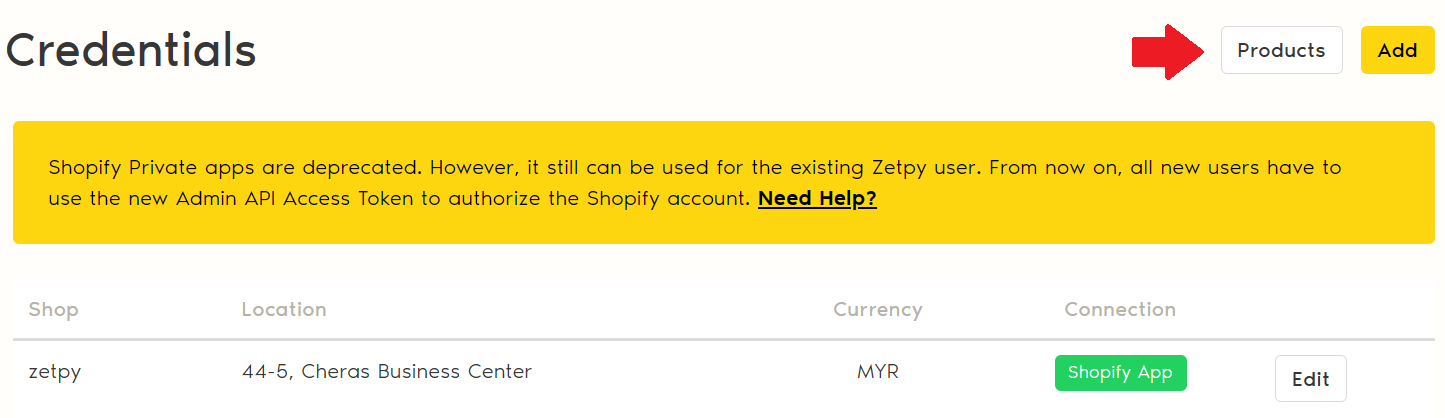Edit the zetpy shop credentials

point(1310,379)
